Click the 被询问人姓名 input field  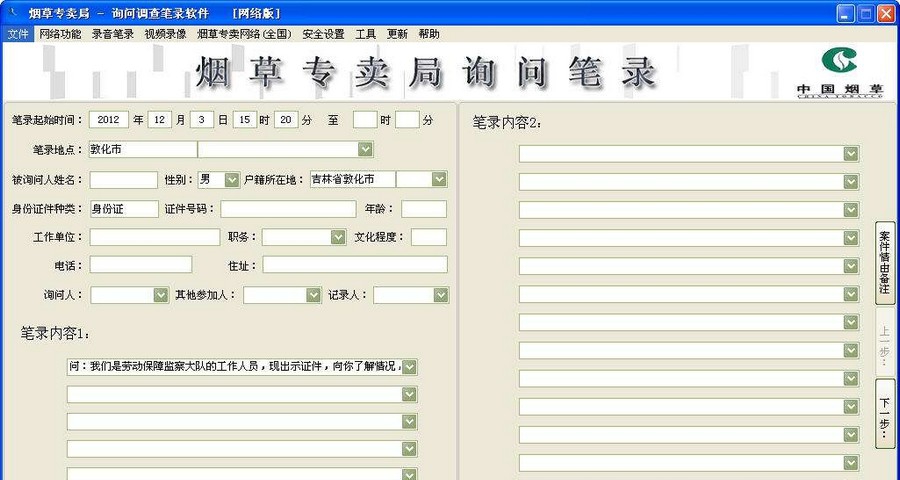123,180
